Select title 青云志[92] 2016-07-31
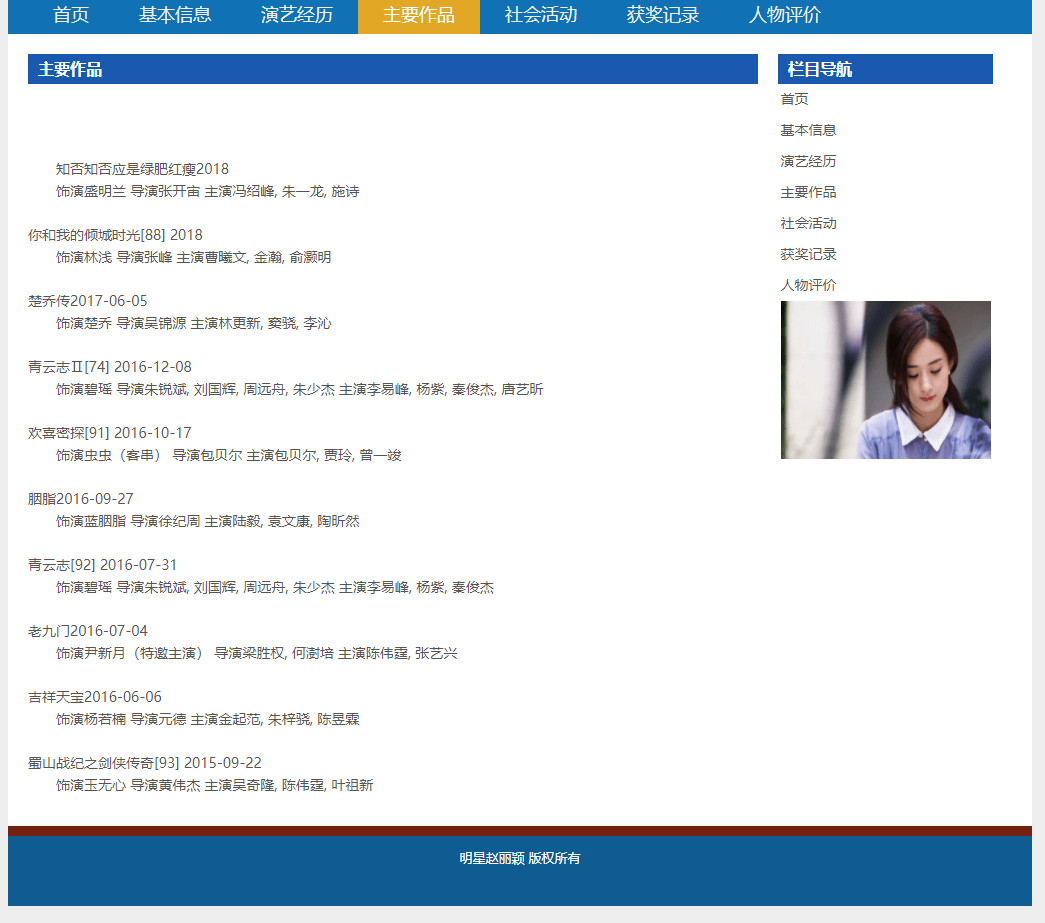Screen dimensions: 1045x923 [x=103, y=565]
